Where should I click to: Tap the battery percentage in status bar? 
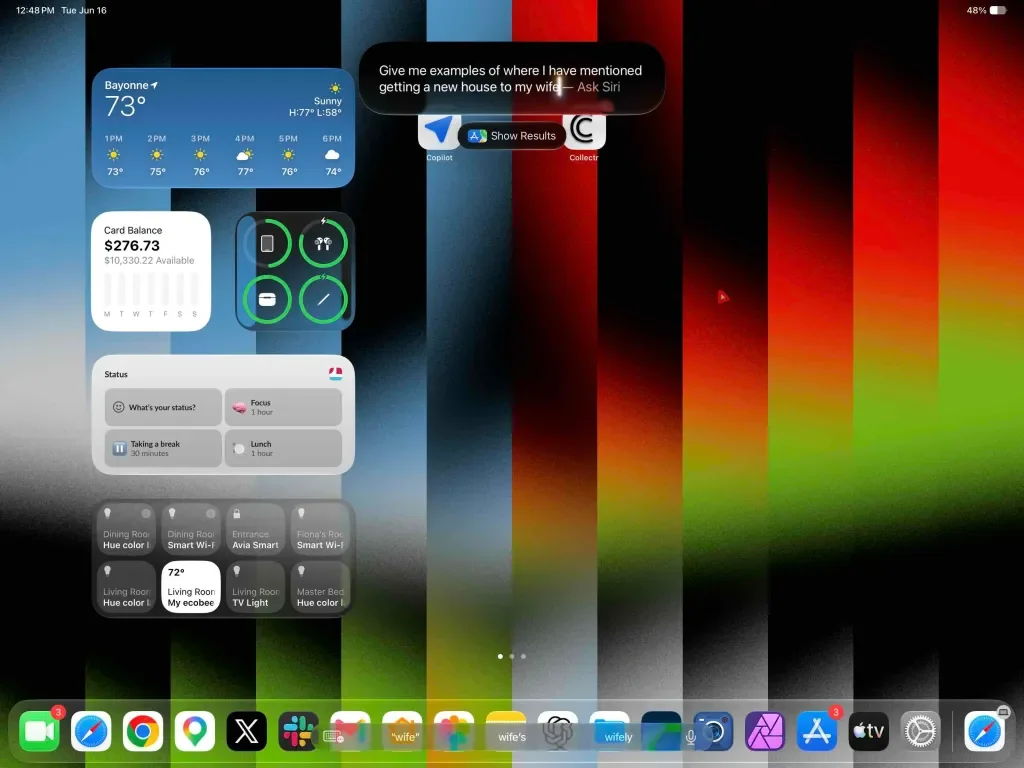[x=976, y=10]
